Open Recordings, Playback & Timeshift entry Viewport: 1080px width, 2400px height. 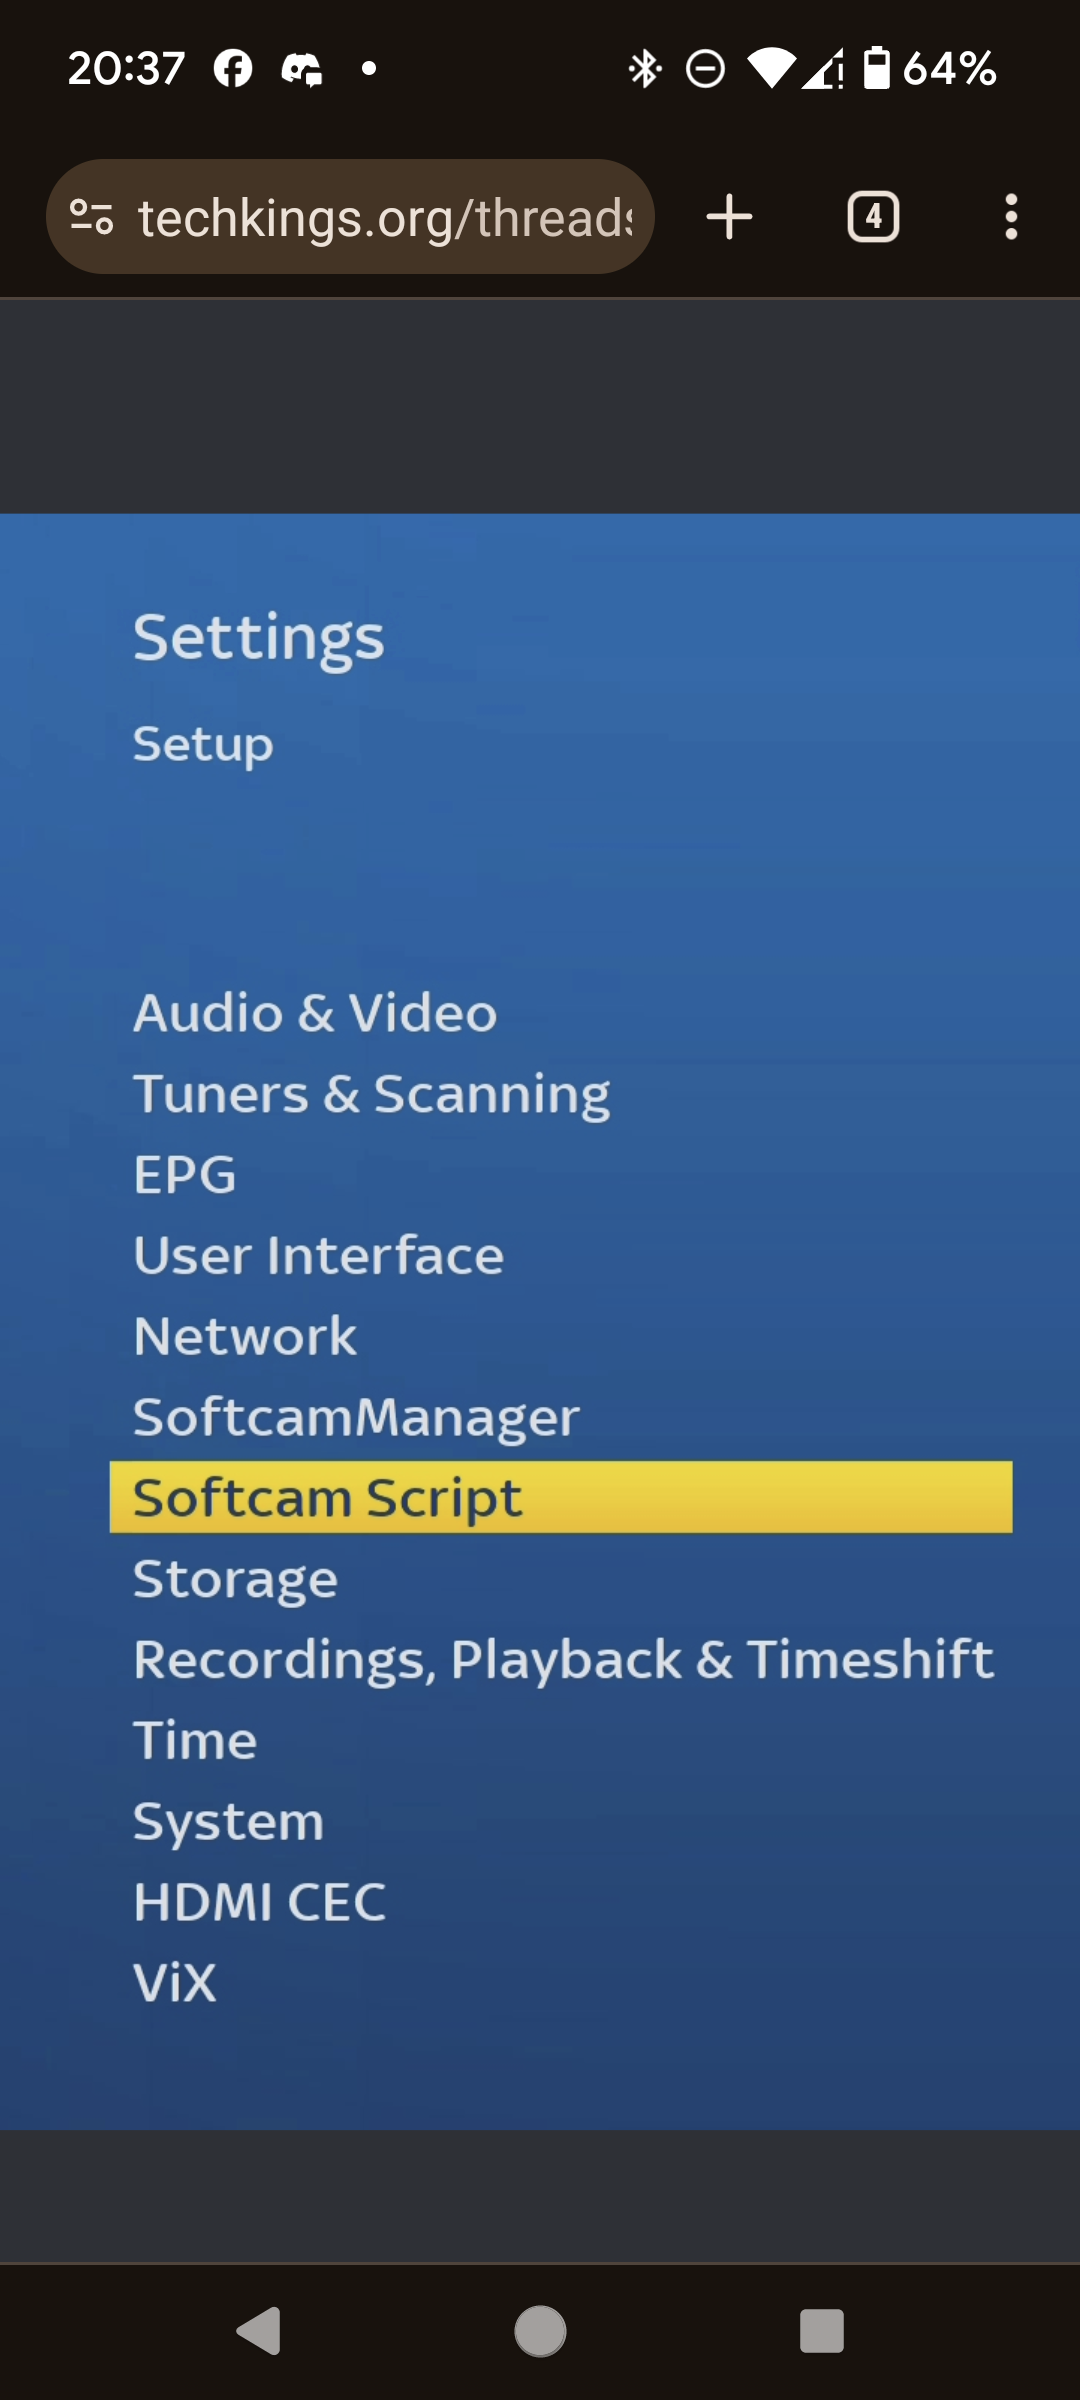(x=564, y=1660)
